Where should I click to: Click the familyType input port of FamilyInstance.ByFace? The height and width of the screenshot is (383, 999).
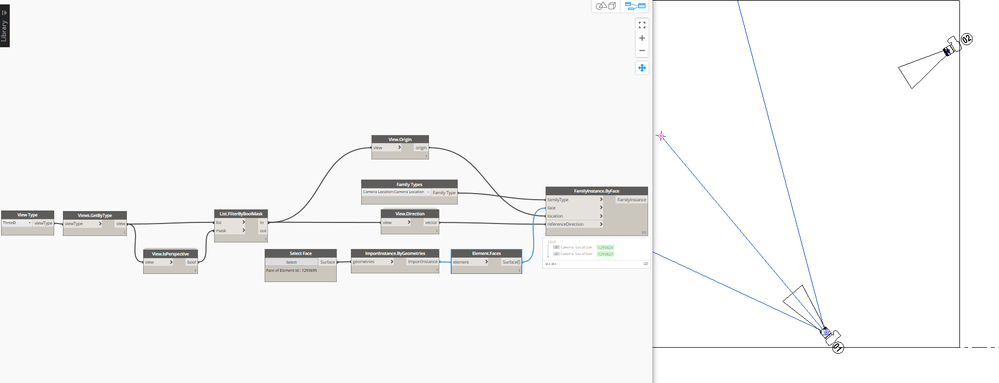tap(575, 199)
